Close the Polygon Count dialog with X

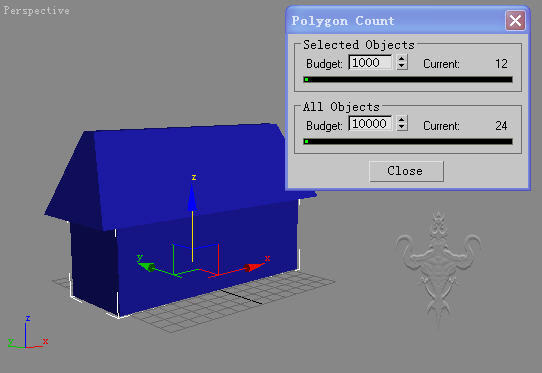(x=515, y=21)
